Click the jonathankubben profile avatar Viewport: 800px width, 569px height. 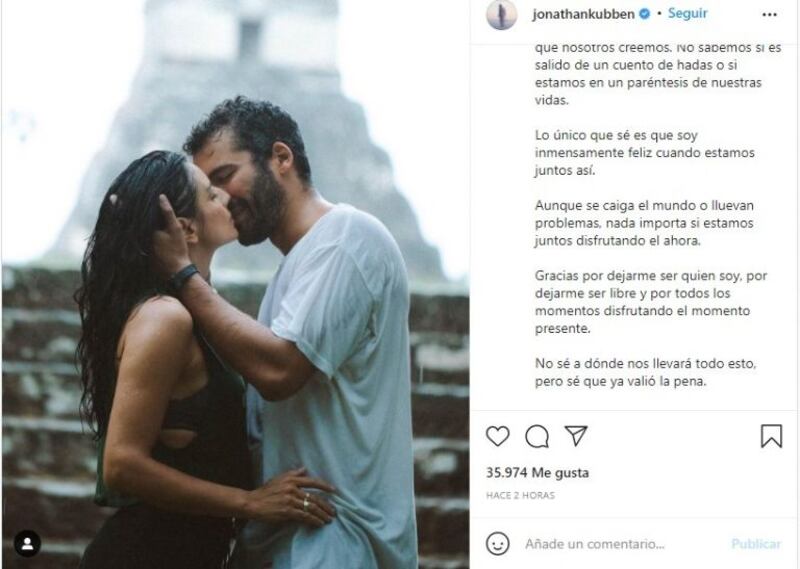point(502,15)
